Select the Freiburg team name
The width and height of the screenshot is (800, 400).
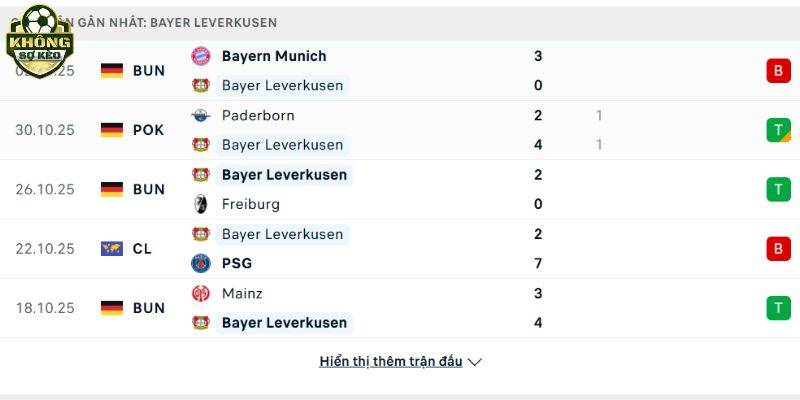pyautogui.click(x=251, y=204)
